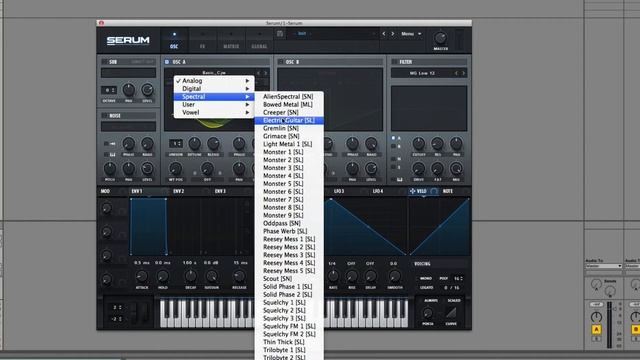The height and width of the screenshot is (360, 640).
Task: Enable OSC B
Action: (x=280, y=62)
